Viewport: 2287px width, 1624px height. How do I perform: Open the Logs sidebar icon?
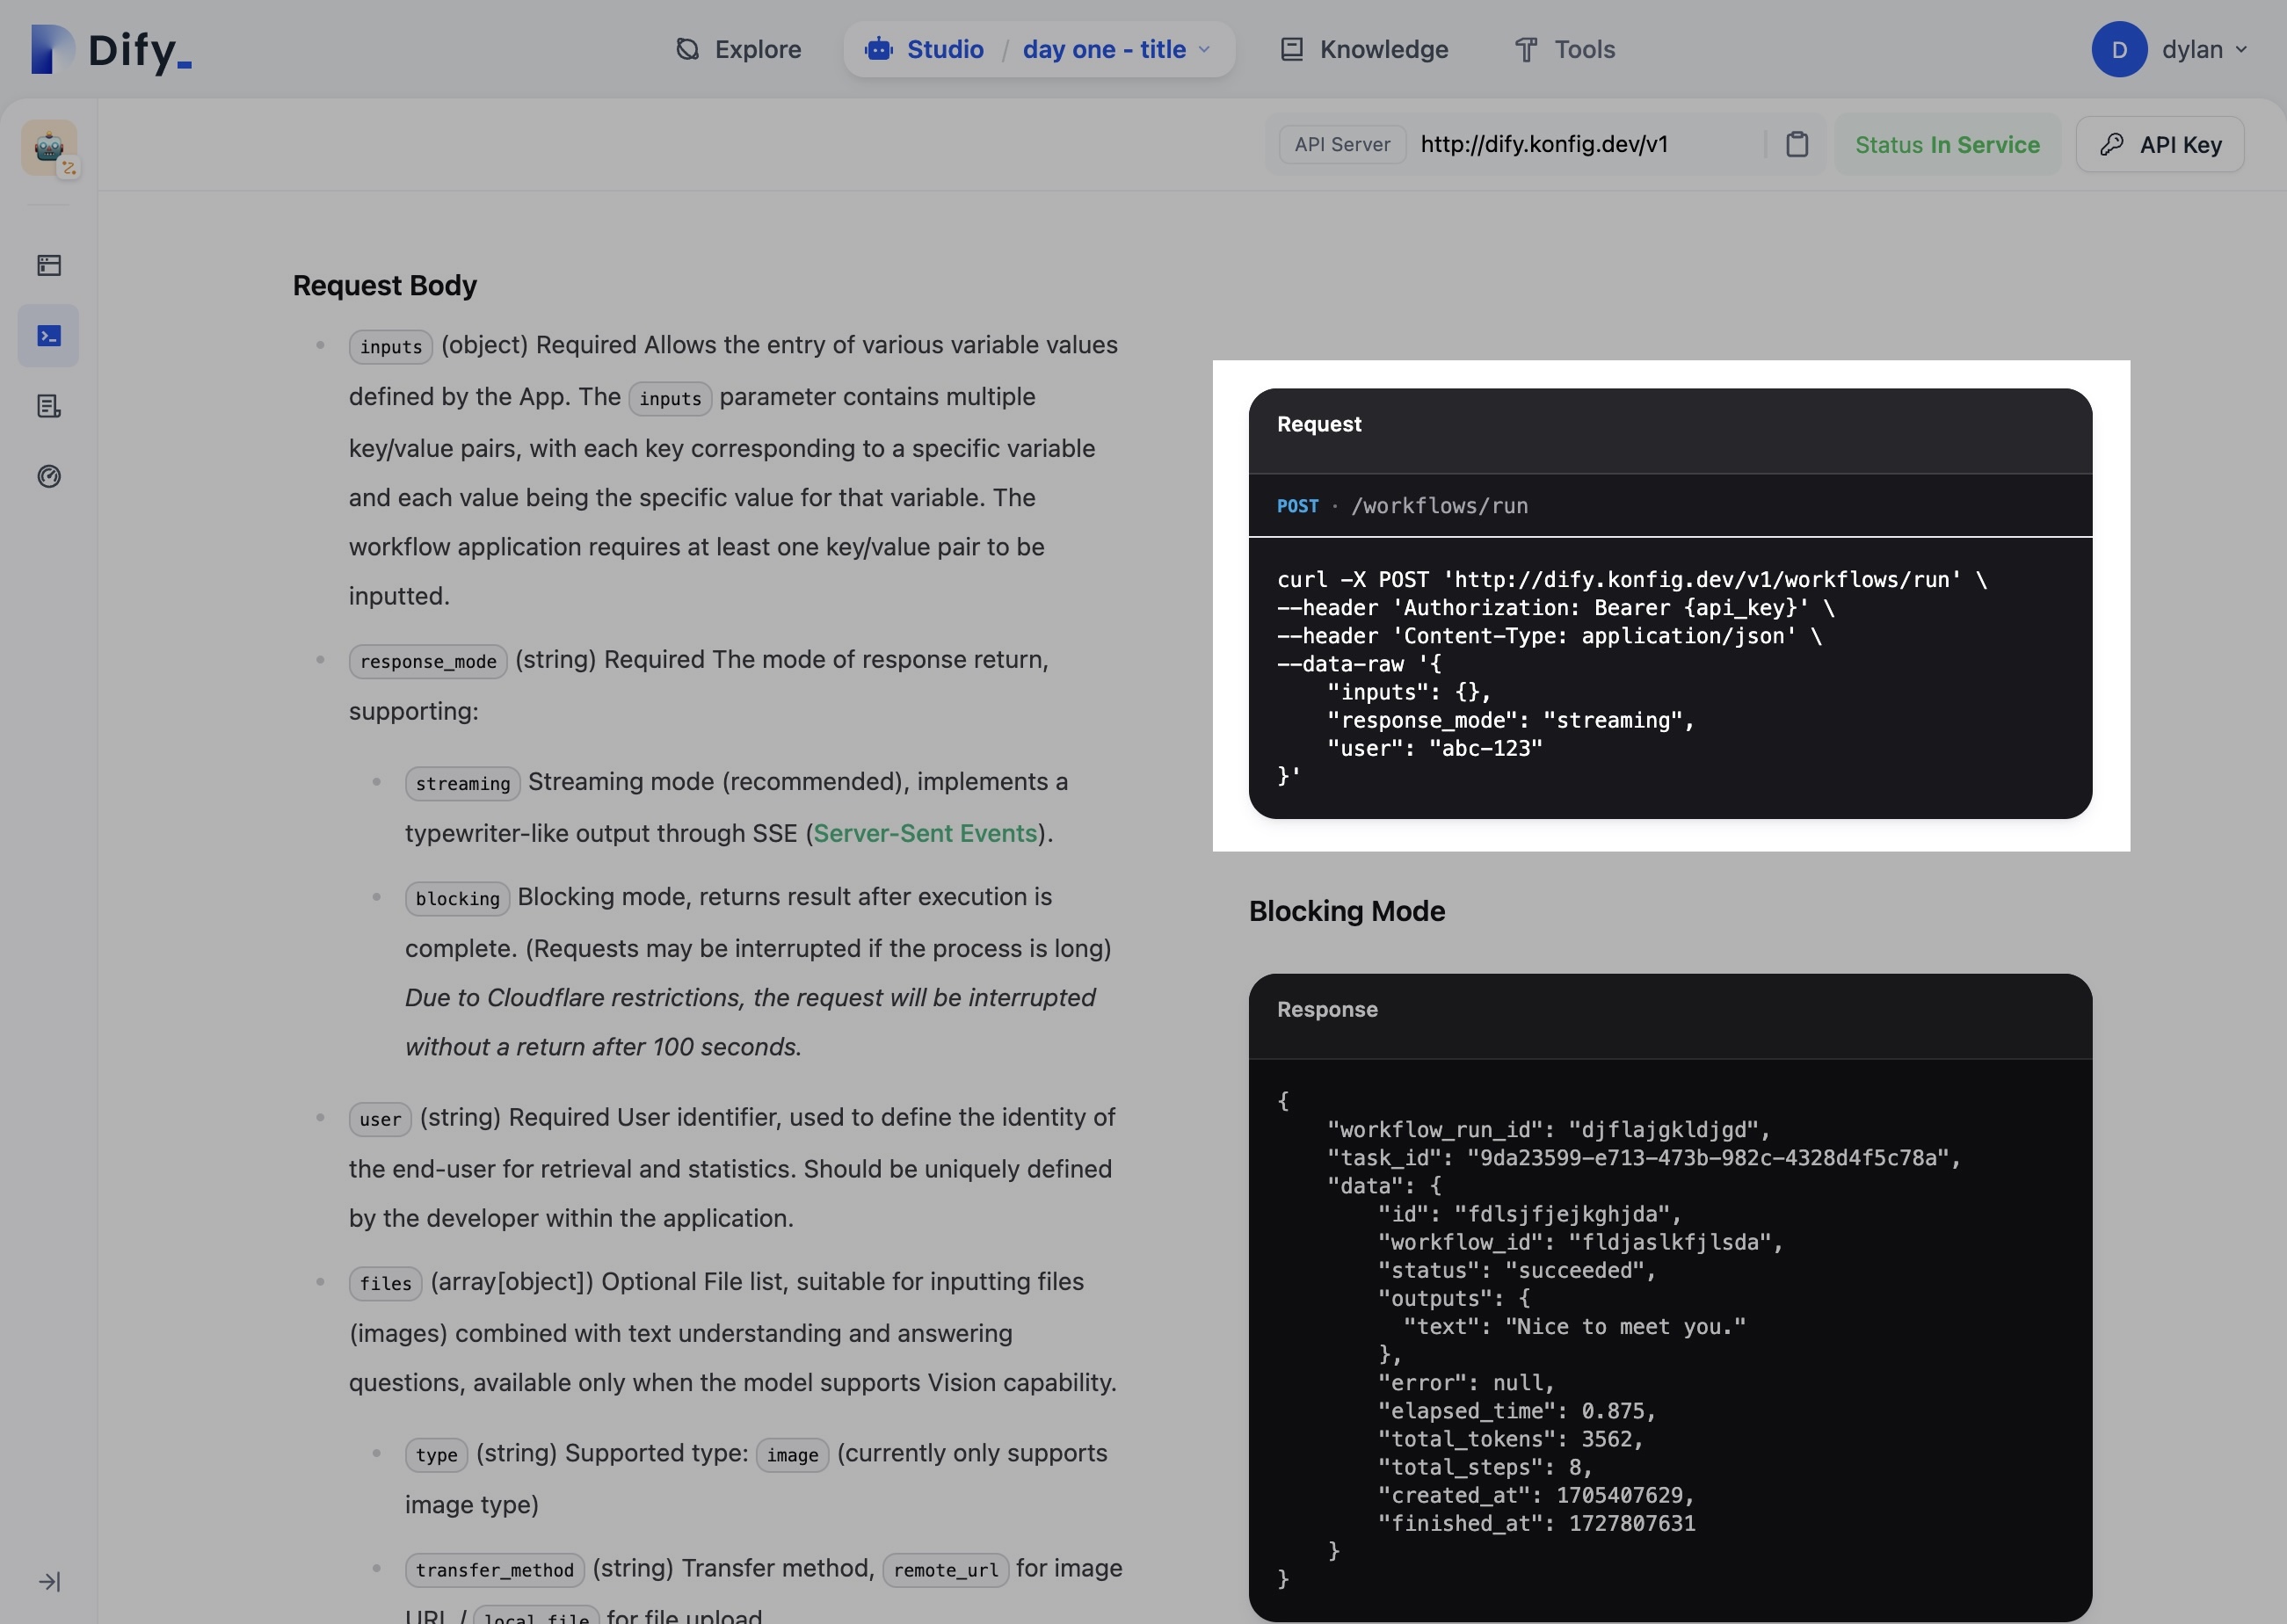pyautogui.click(x=49, y=406)
